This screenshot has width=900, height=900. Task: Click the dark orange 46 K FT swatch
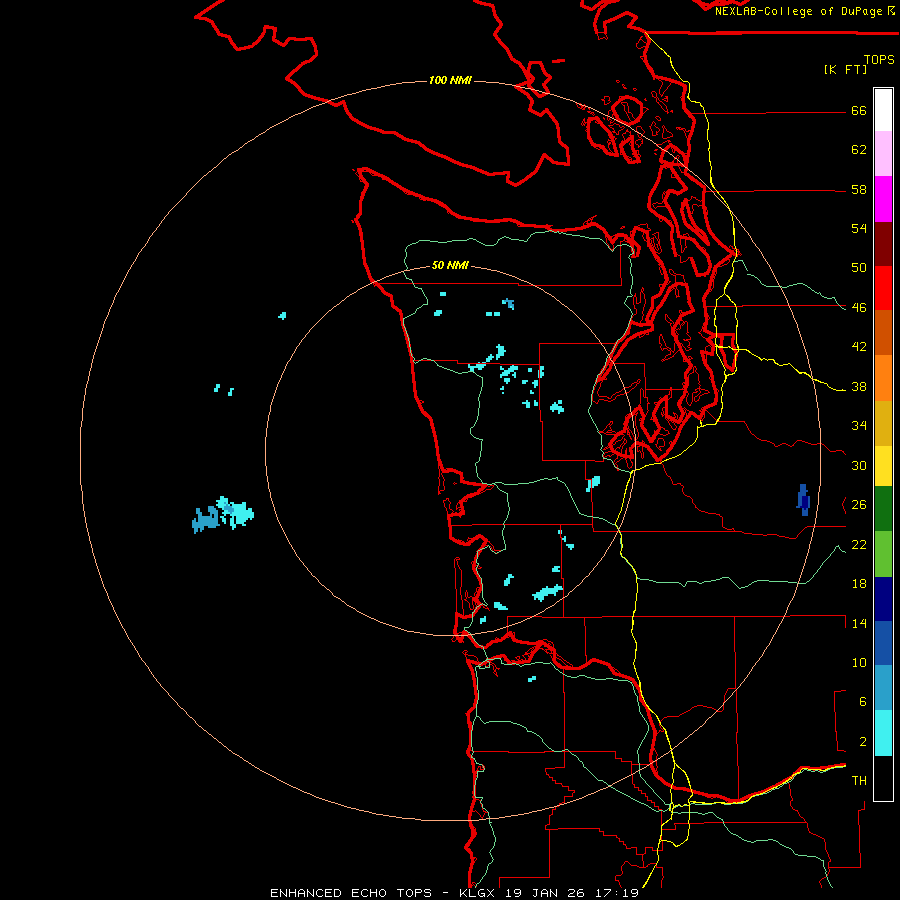click(x=883, y=332)
